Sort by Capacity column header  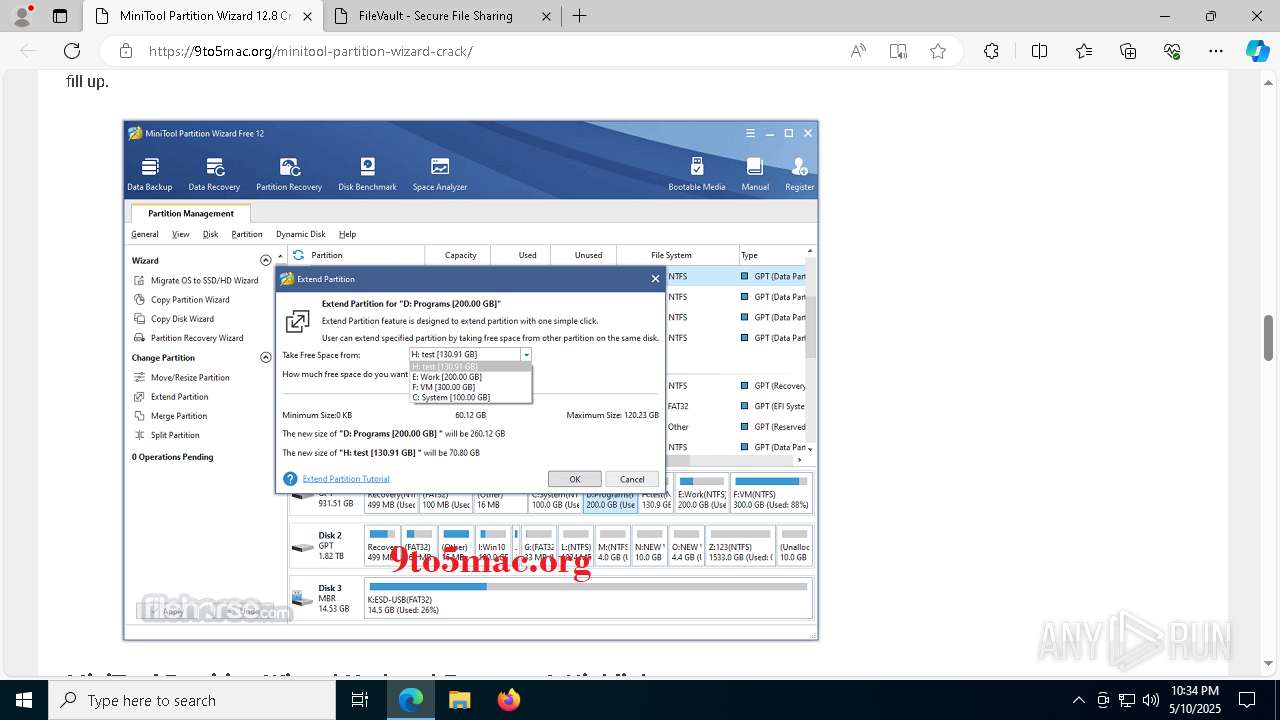[460, 255]
